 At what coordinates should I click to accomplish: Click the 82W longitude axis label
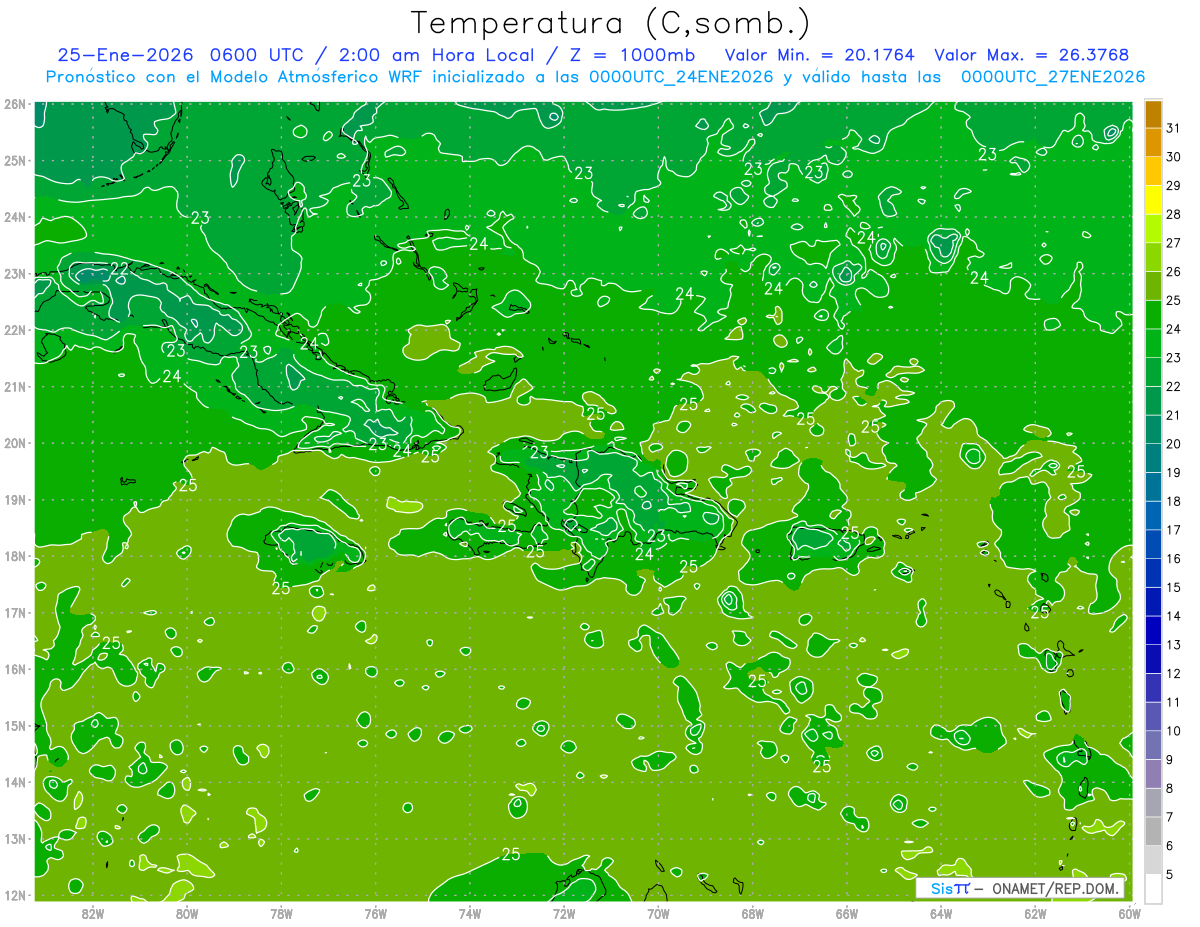[x=93, y=912]
